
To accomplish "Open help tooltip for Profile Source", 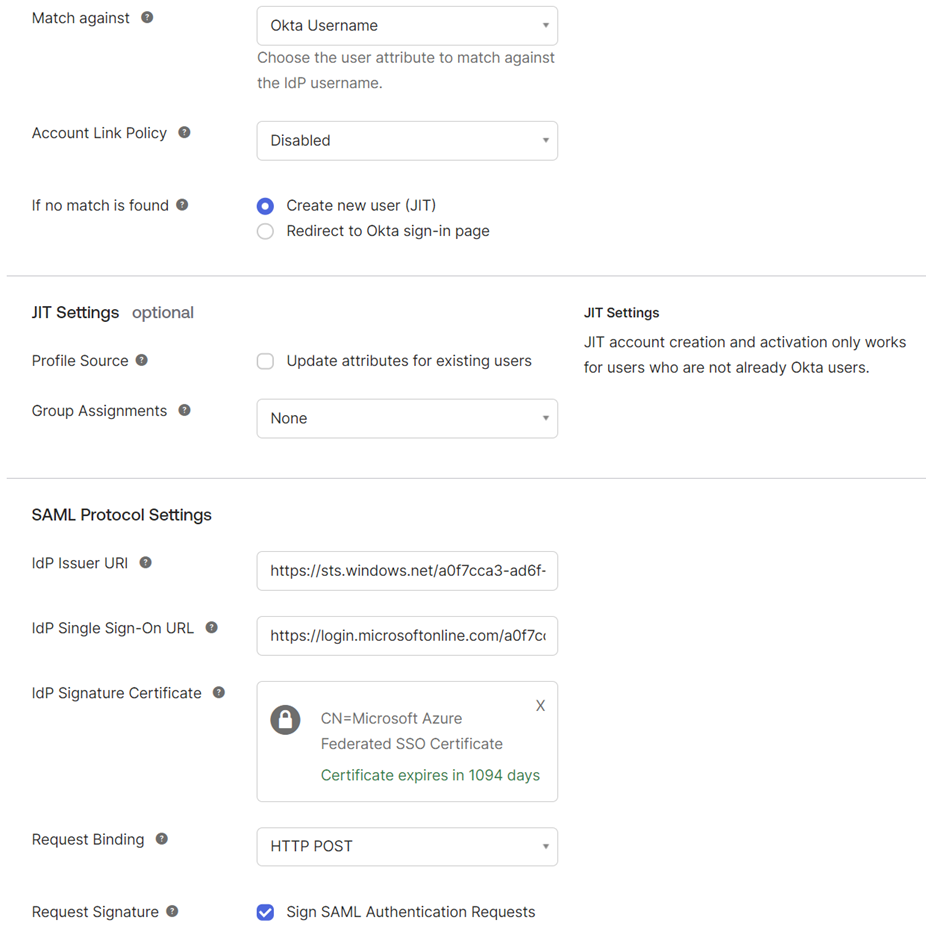I will [141, 360].
